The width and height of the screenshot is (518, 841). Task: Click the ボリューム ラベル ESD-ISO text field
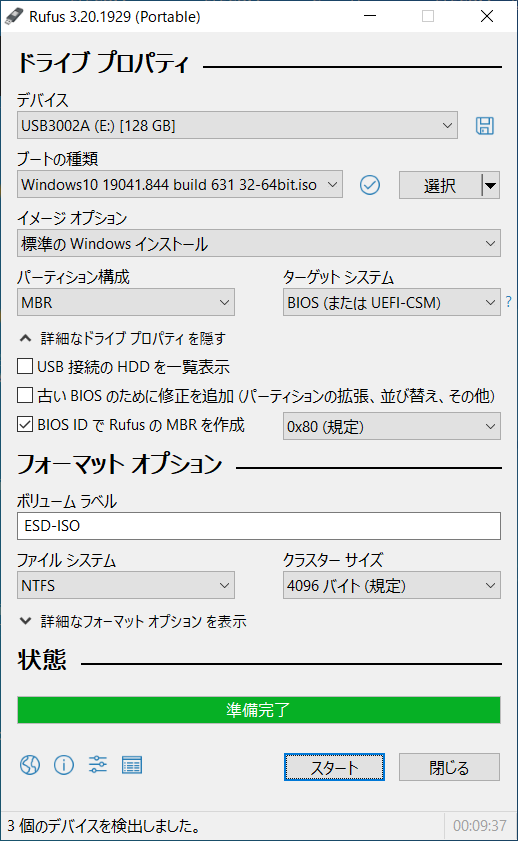pyautogui.click(x=258, y=526)
